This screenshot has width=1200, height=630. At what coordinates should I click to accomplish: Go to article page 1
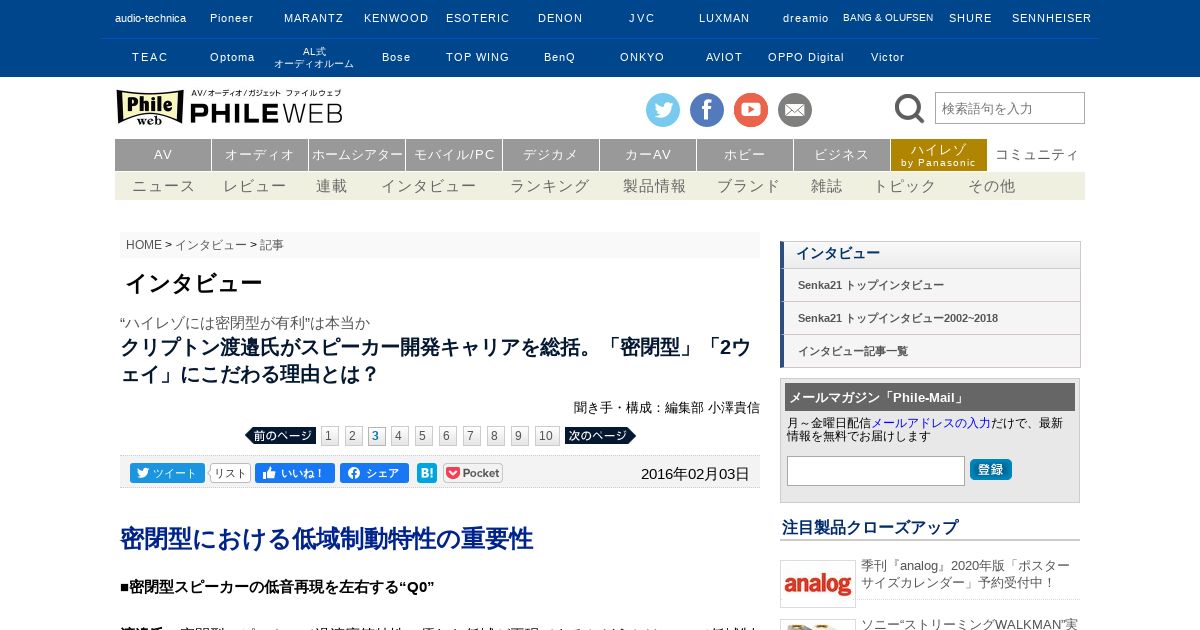click(x=330, y=436)
